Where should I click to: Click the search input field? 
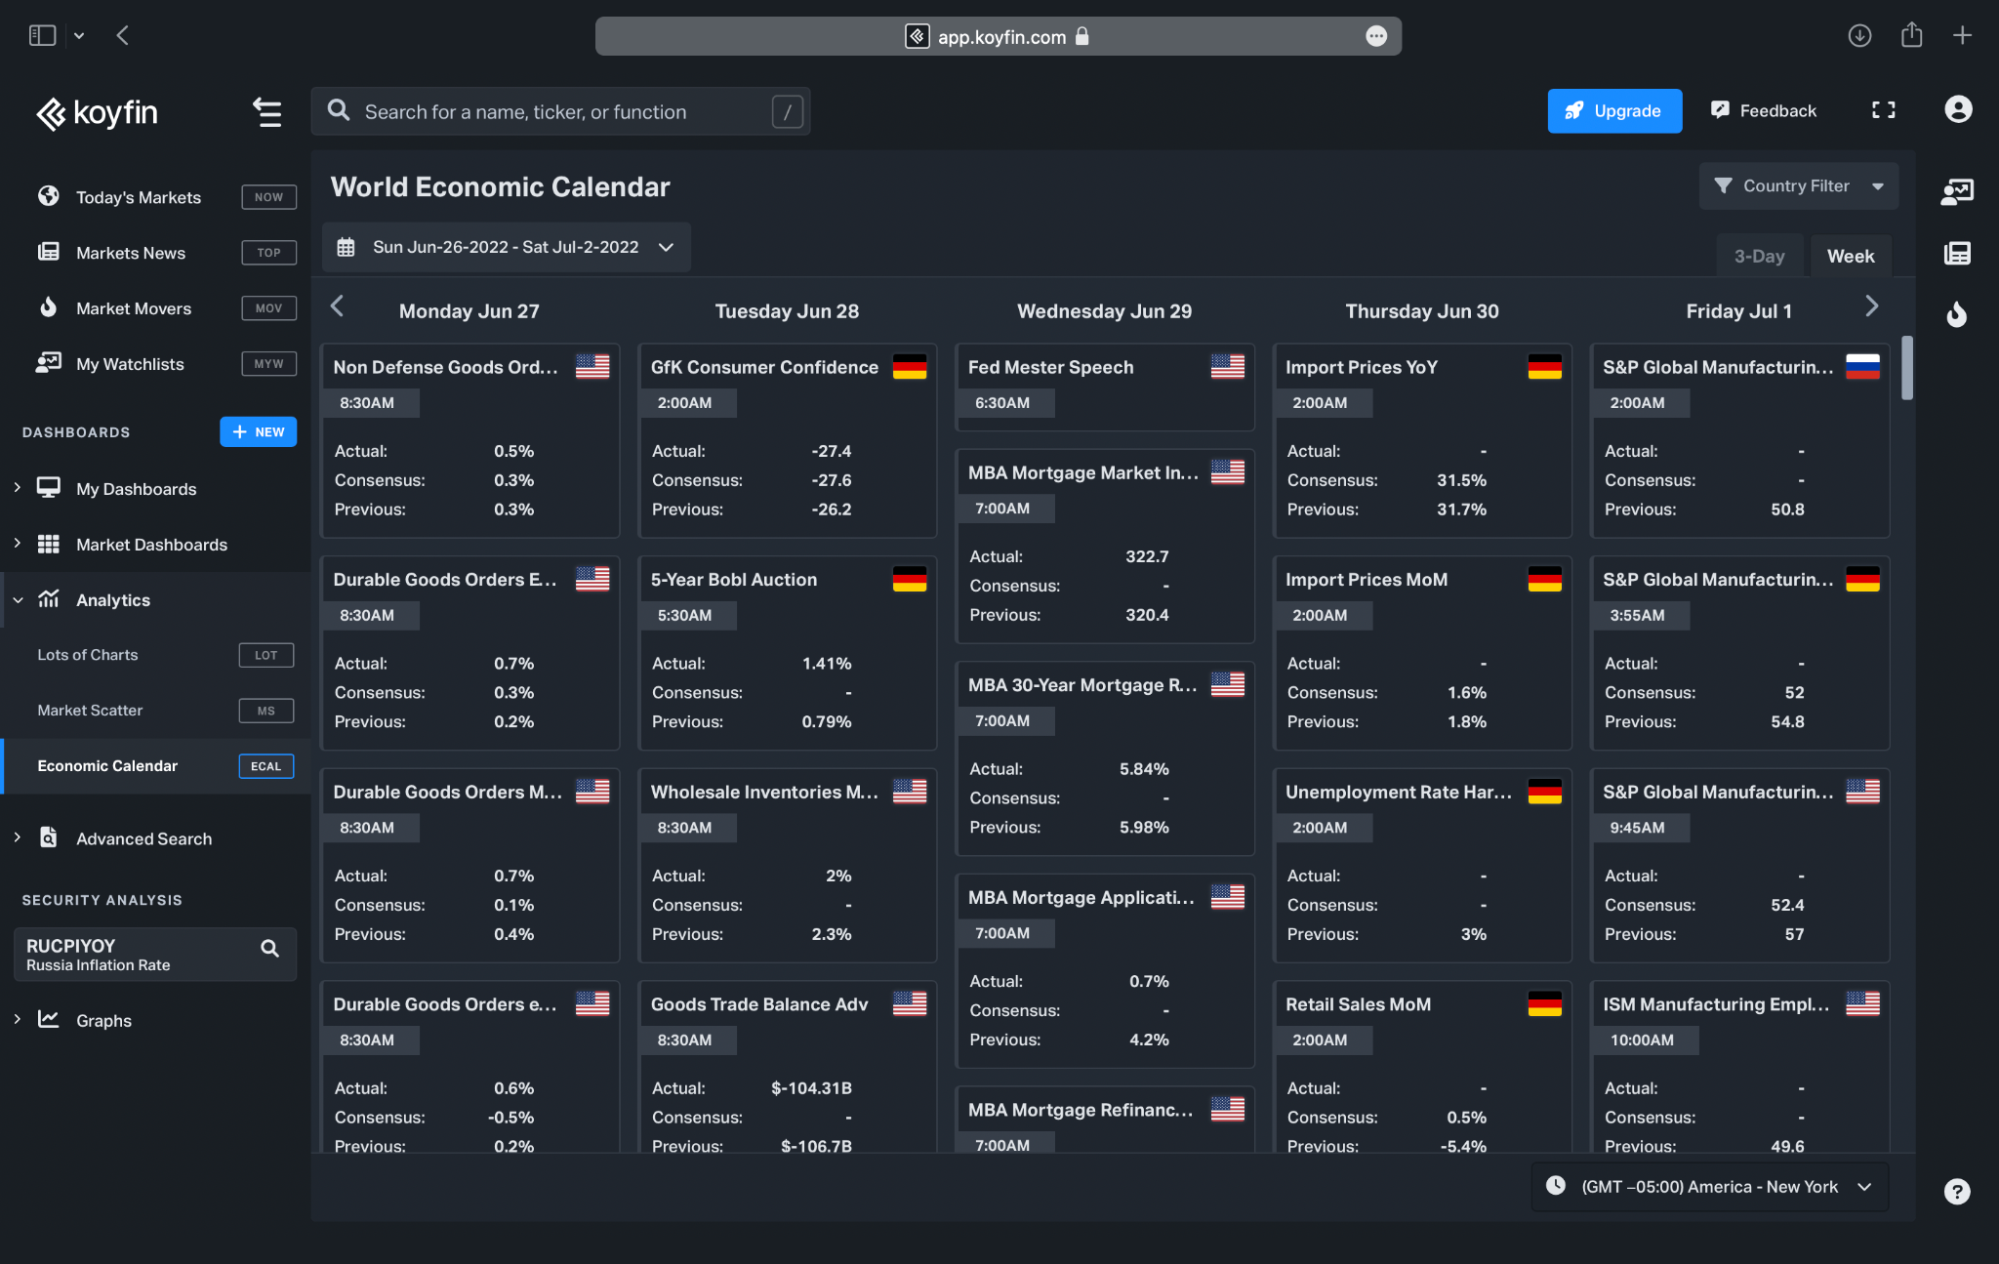[x=560, y=112]
